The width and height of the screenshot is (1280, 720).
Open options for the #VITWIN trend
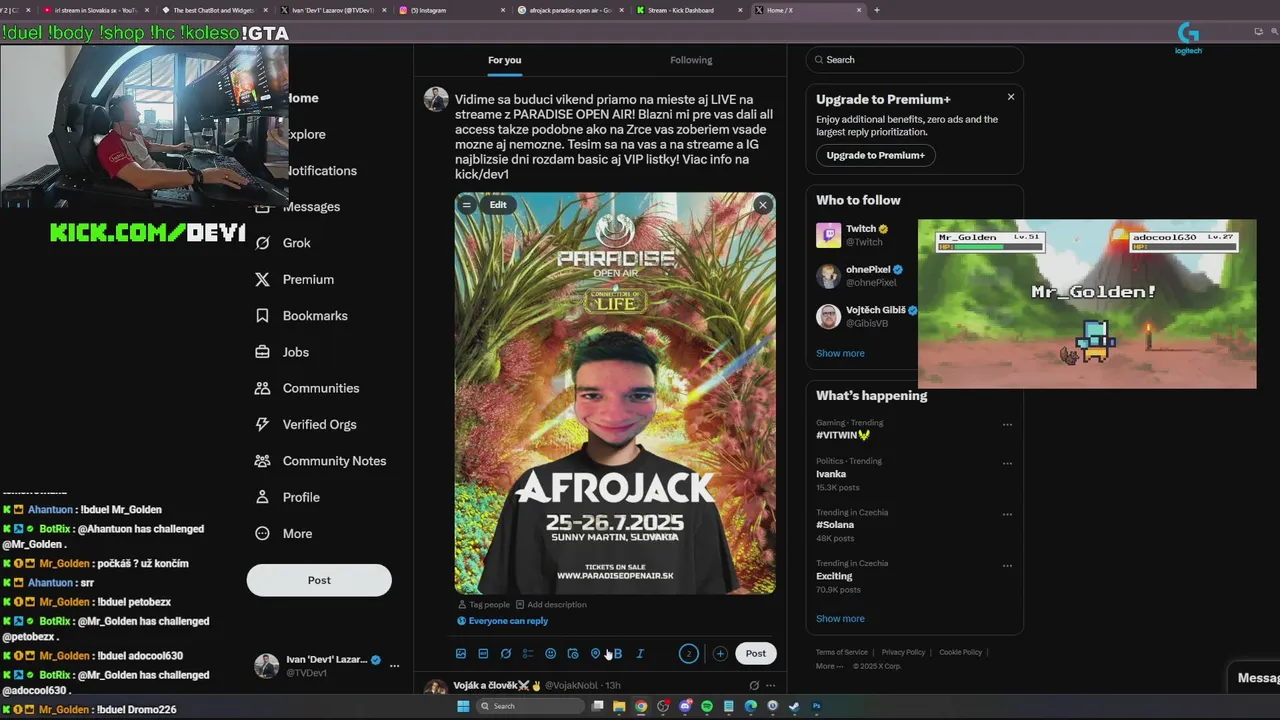pos(1007,424)
